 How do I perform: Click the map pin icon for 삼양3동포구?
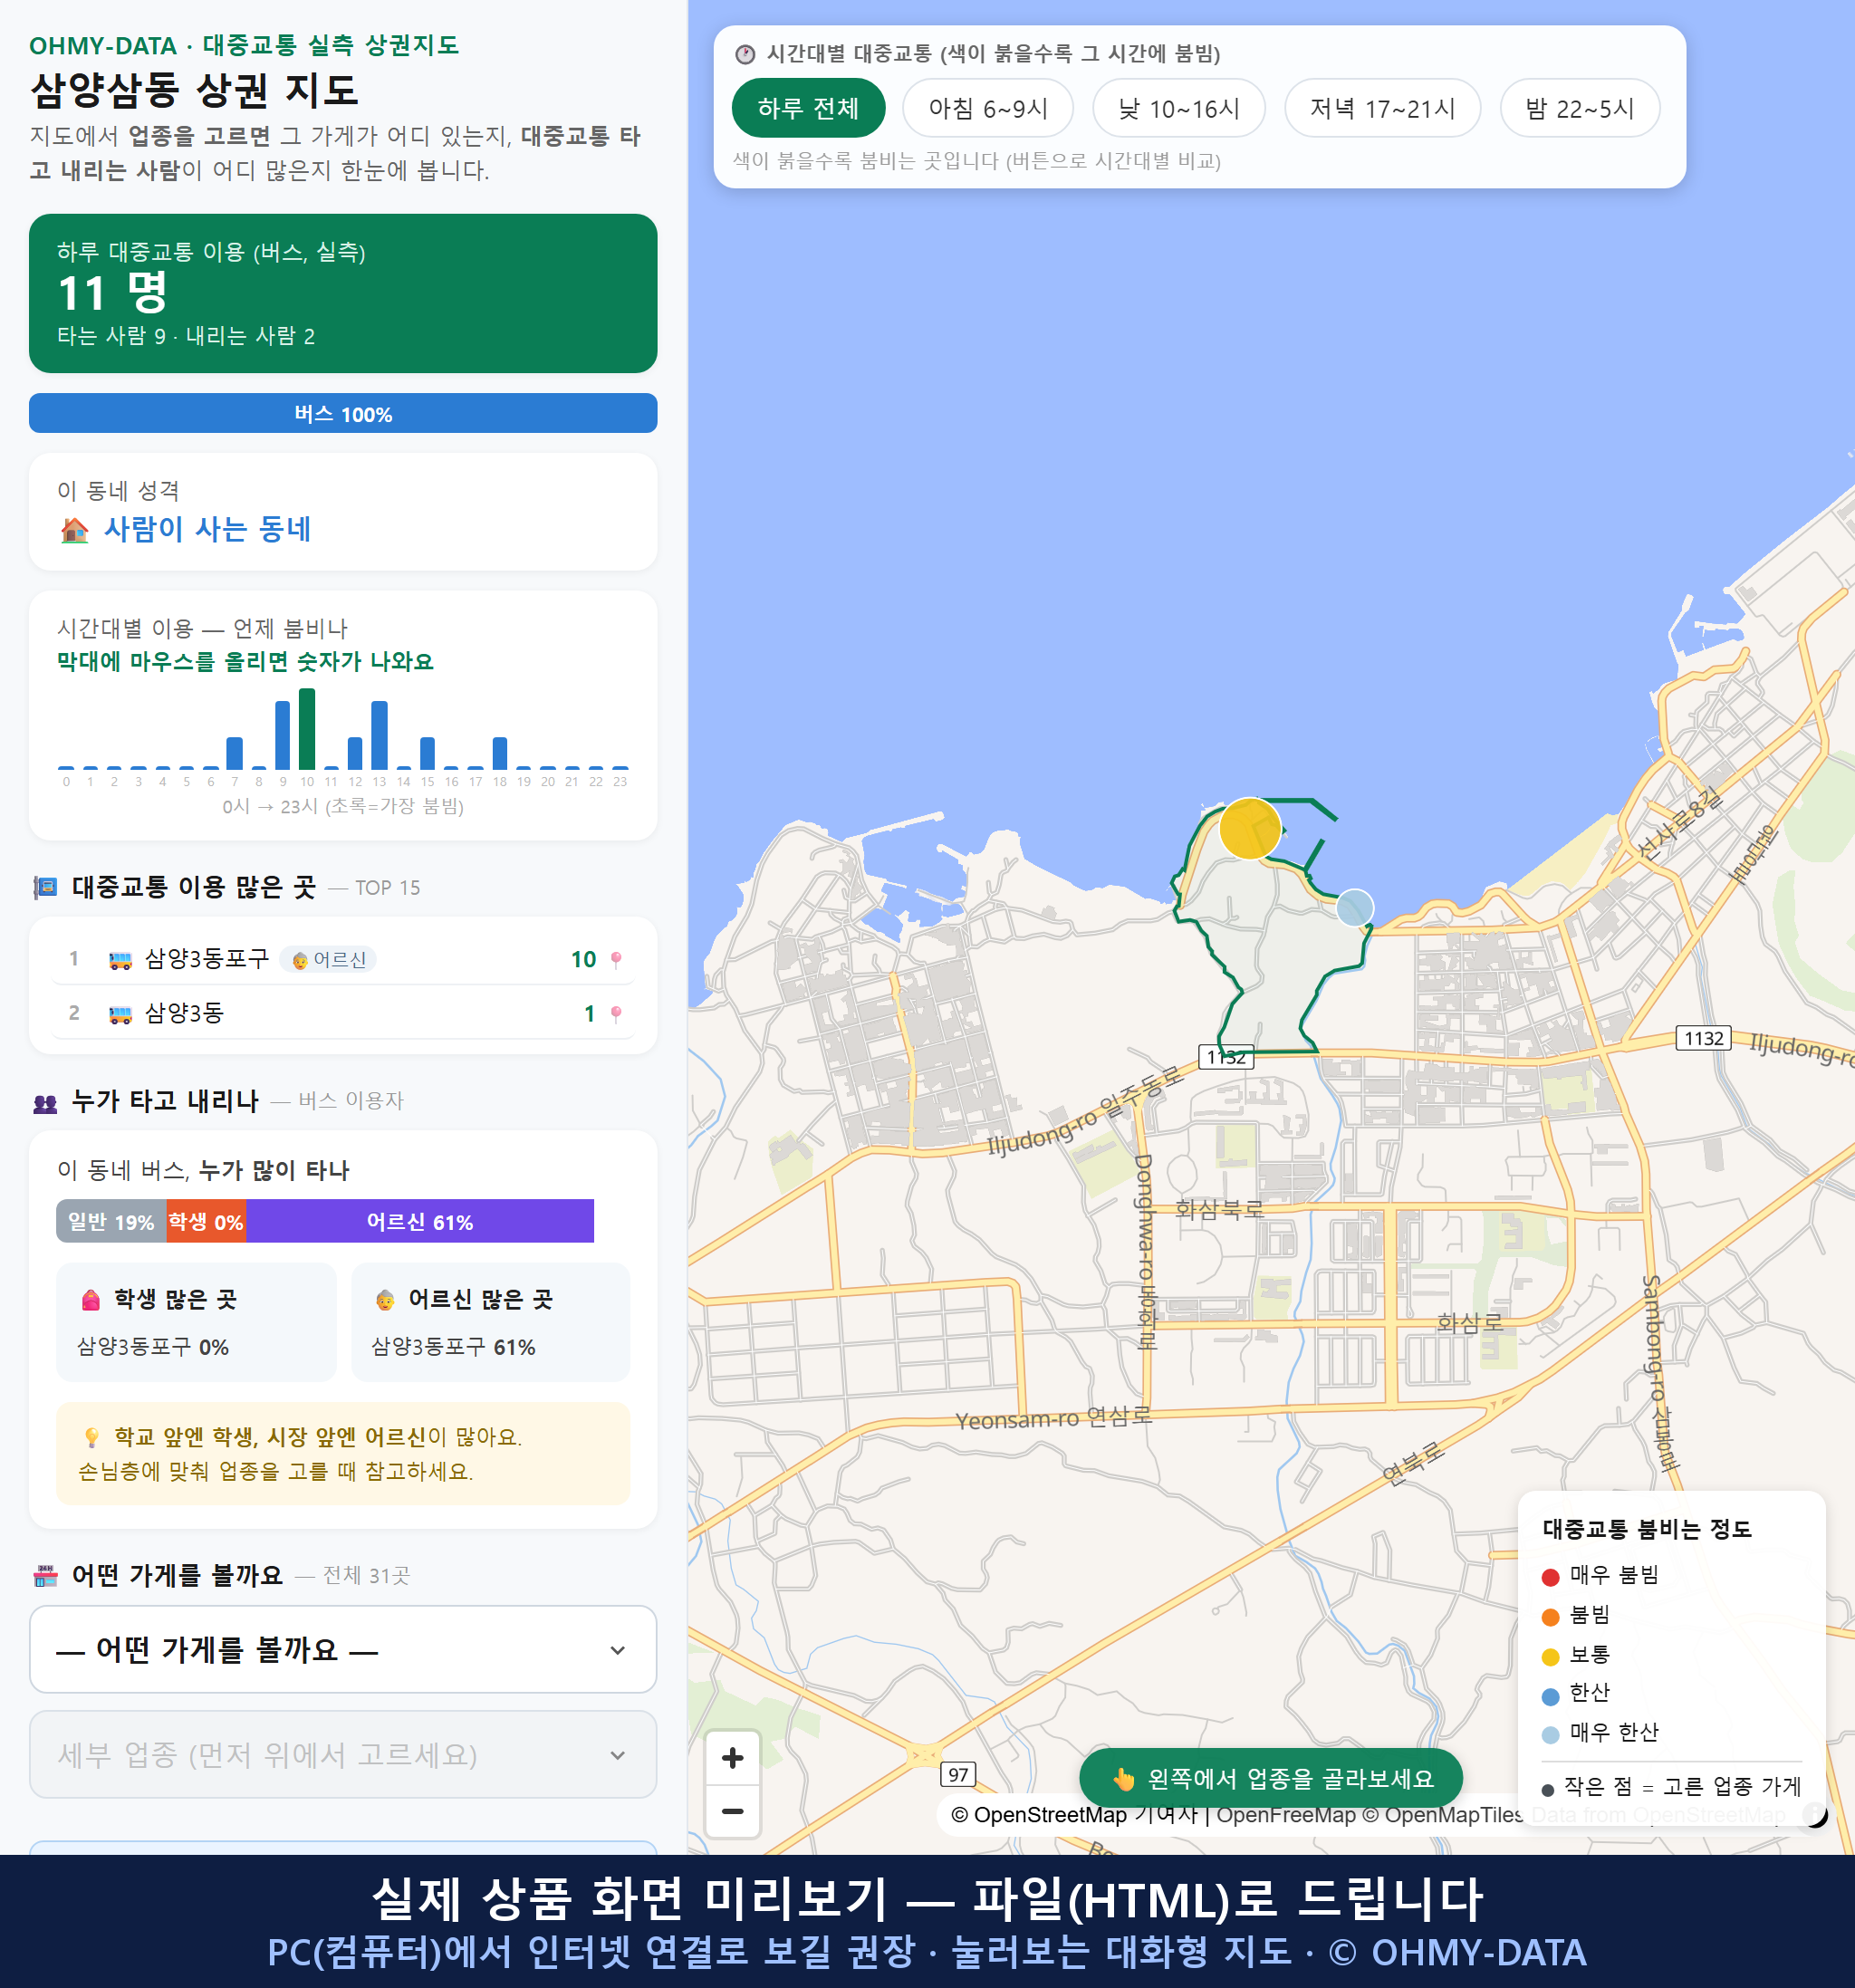pyautogui.click(x=616, y=960)
